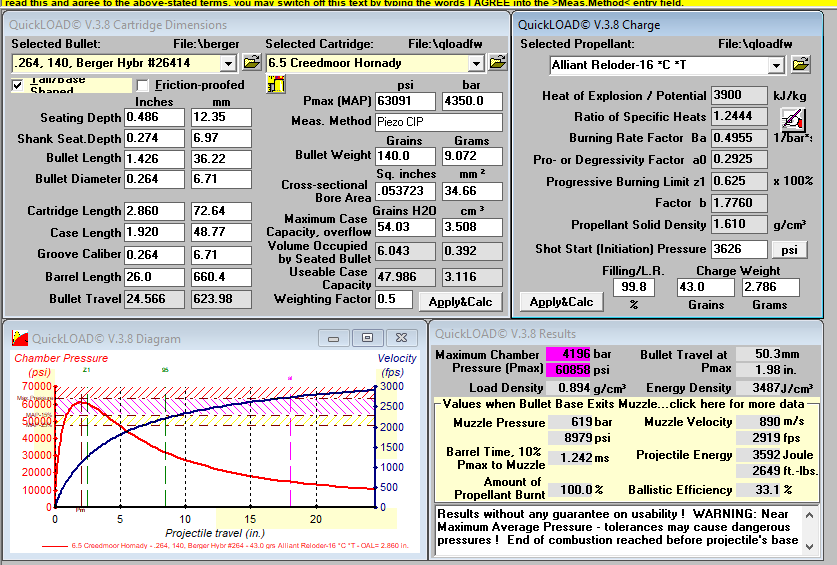Viewport: 837px width, 565px height.
Task: Click Ratio of Specific Heats field
Action: (x=739, y=116)
